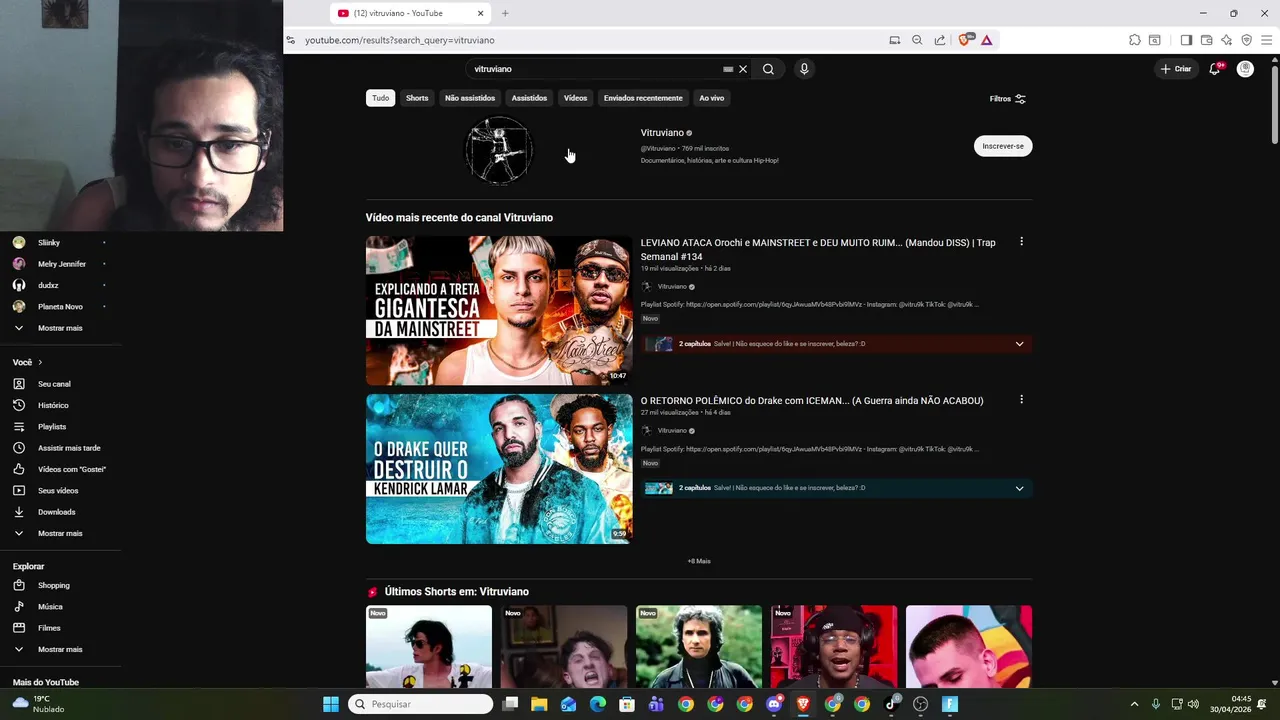Open the Brave Shields lion icon
The width and height of the screenshot is (1280, 720).
pyautogui.click(x=964, y=40)
